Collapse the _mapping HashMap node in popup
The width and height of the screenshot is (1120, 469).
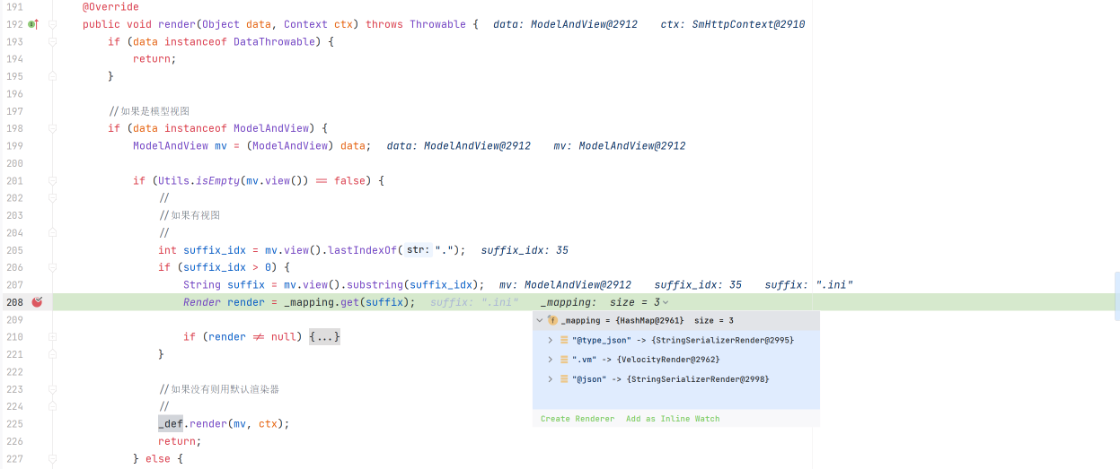pyautogui.click(x=540, y=321)
